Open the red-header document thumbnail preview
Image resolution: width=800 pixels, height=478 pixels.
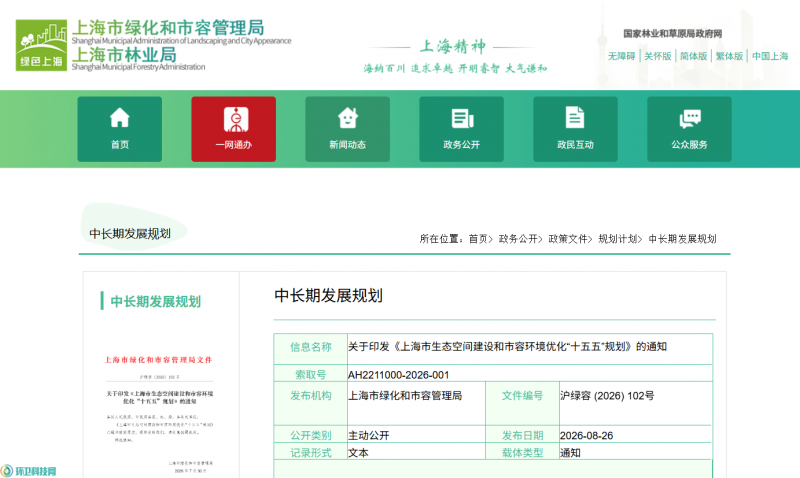159,414
